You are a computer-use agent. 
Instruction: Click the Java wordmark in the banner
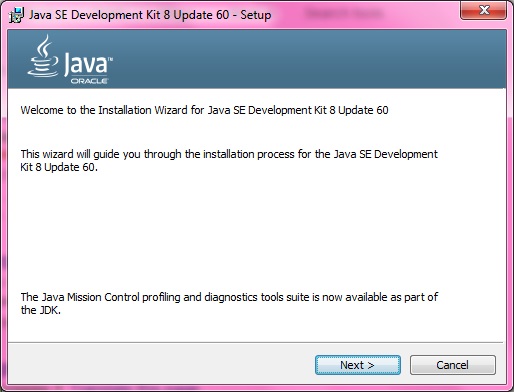click(x=86, y=63)
